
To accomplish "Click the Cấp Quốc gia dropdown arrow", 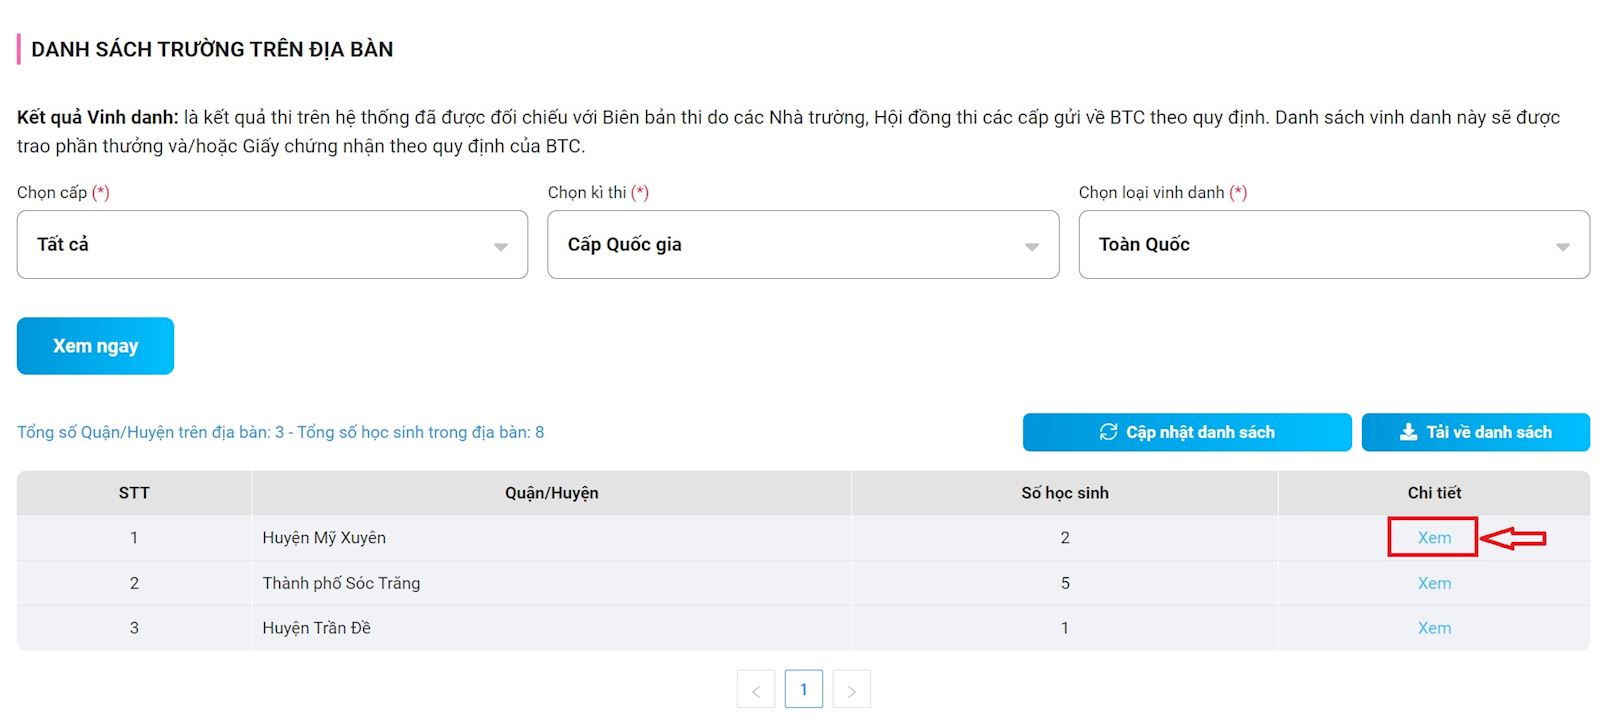I will tap(1032, 247).
